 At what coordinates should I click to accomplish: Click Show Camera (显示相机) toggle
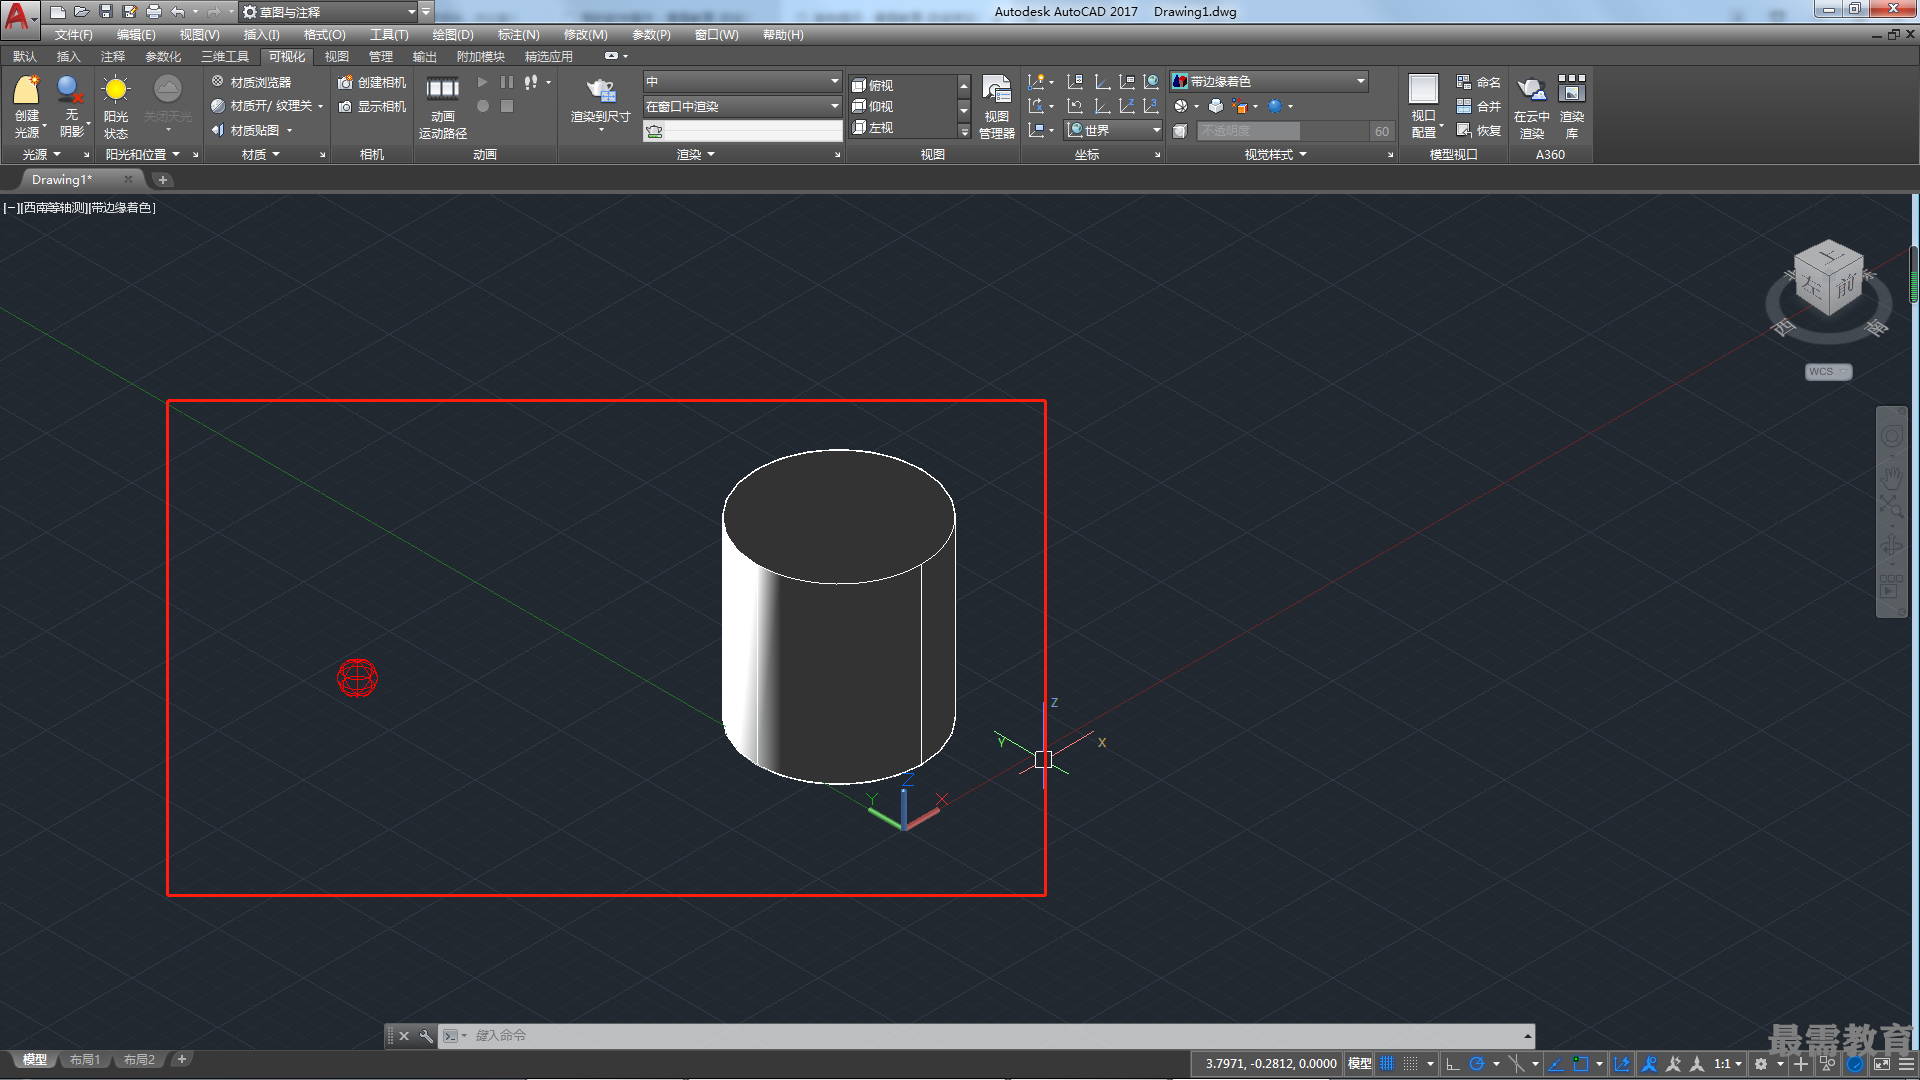coord(372,106)
